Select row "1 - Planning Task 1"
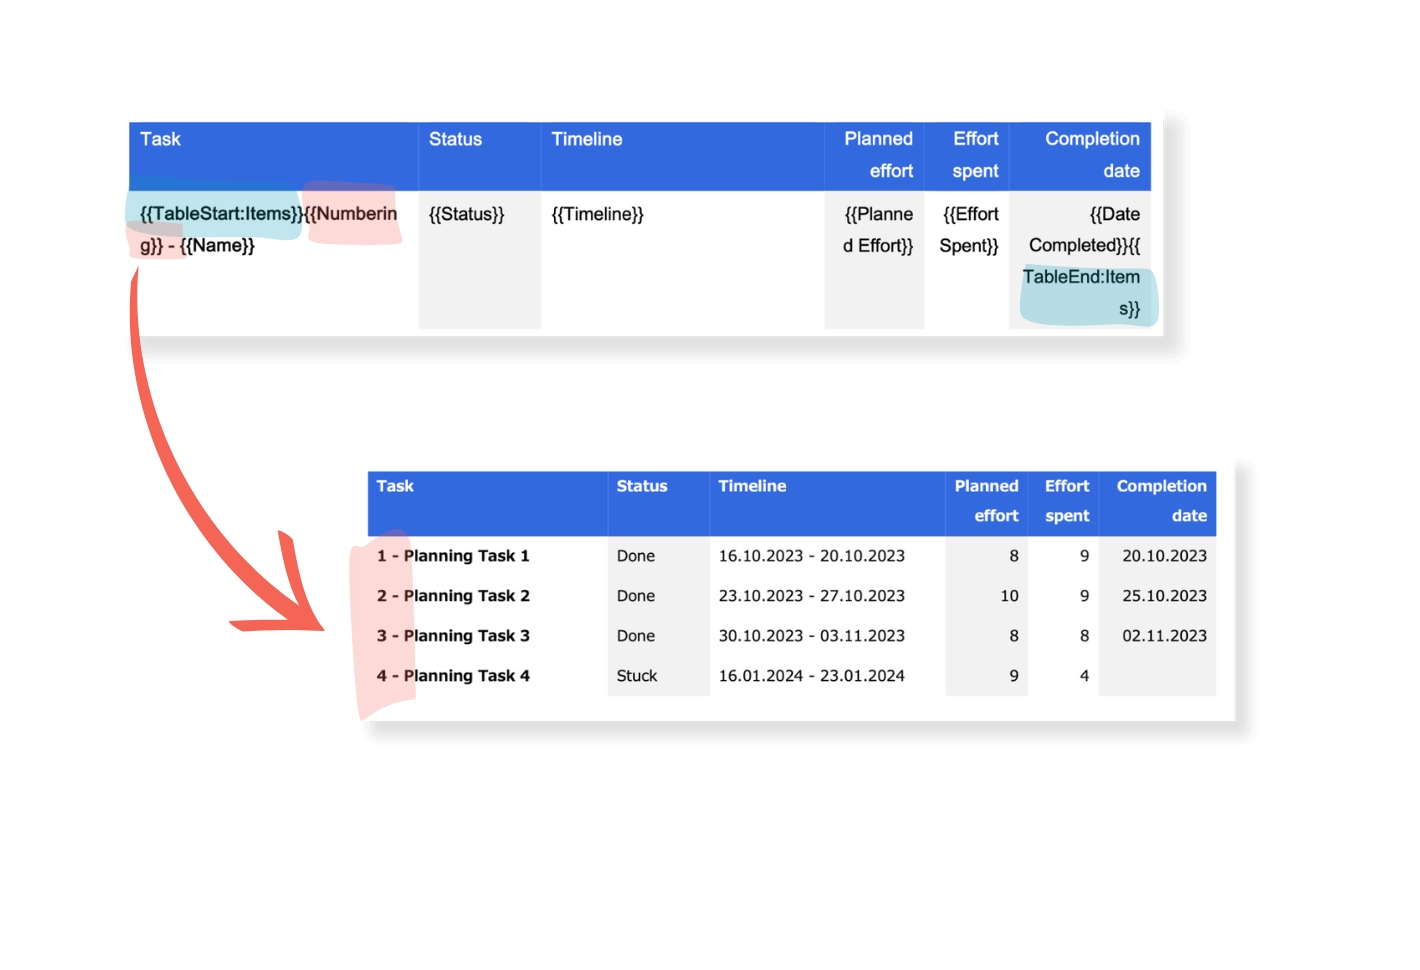Image resolution: width=1420 pixels, height=970 pixels. point(453,556)
